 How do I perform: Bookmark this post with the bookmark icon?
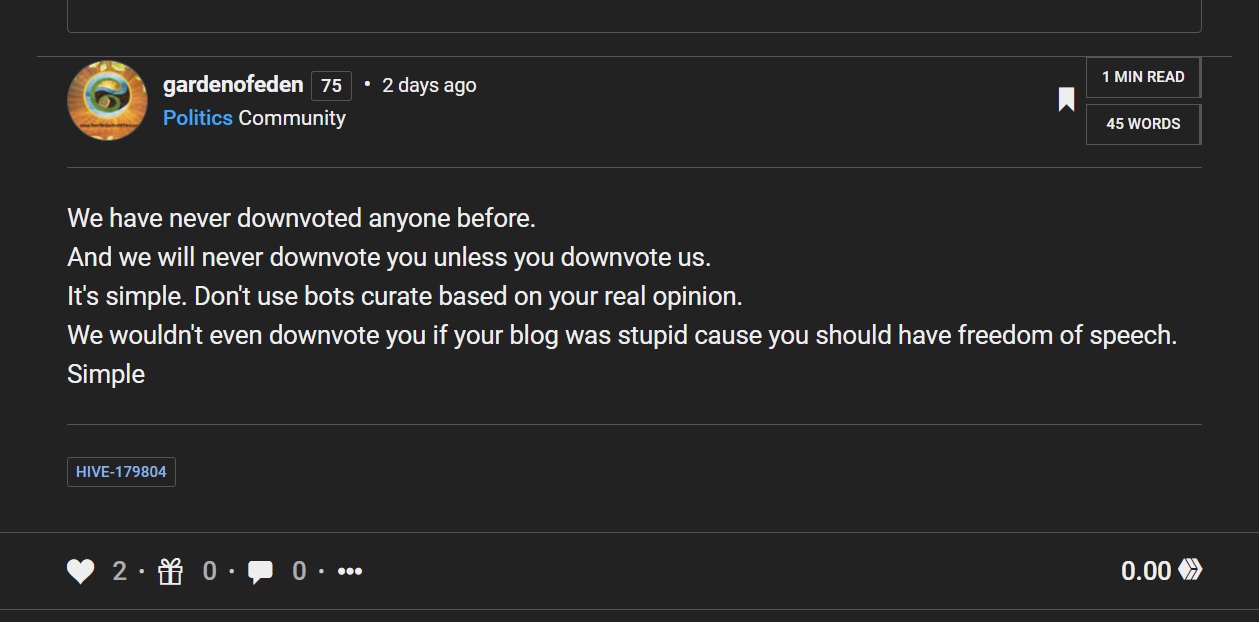pyautogui.click(x=1066, y=100)
